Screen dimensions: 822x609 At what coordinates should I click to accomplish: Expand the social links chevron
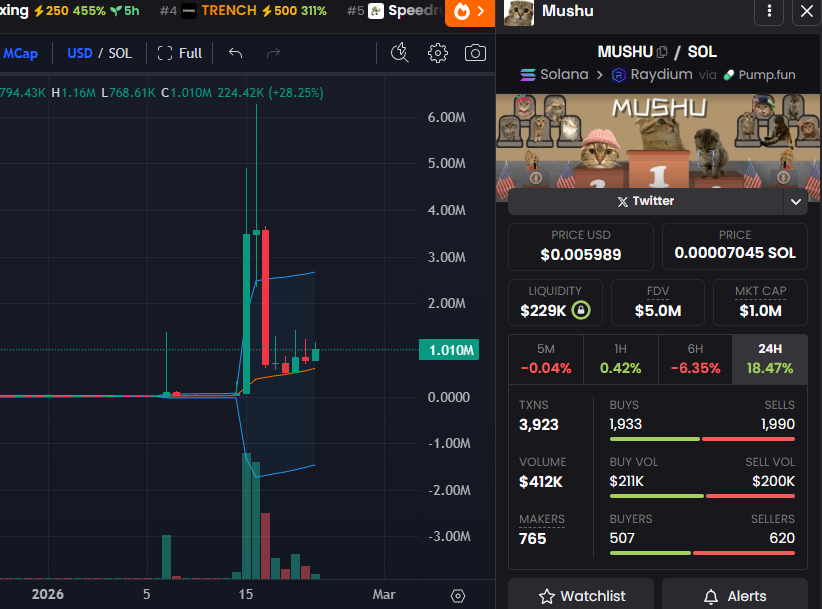796,202
